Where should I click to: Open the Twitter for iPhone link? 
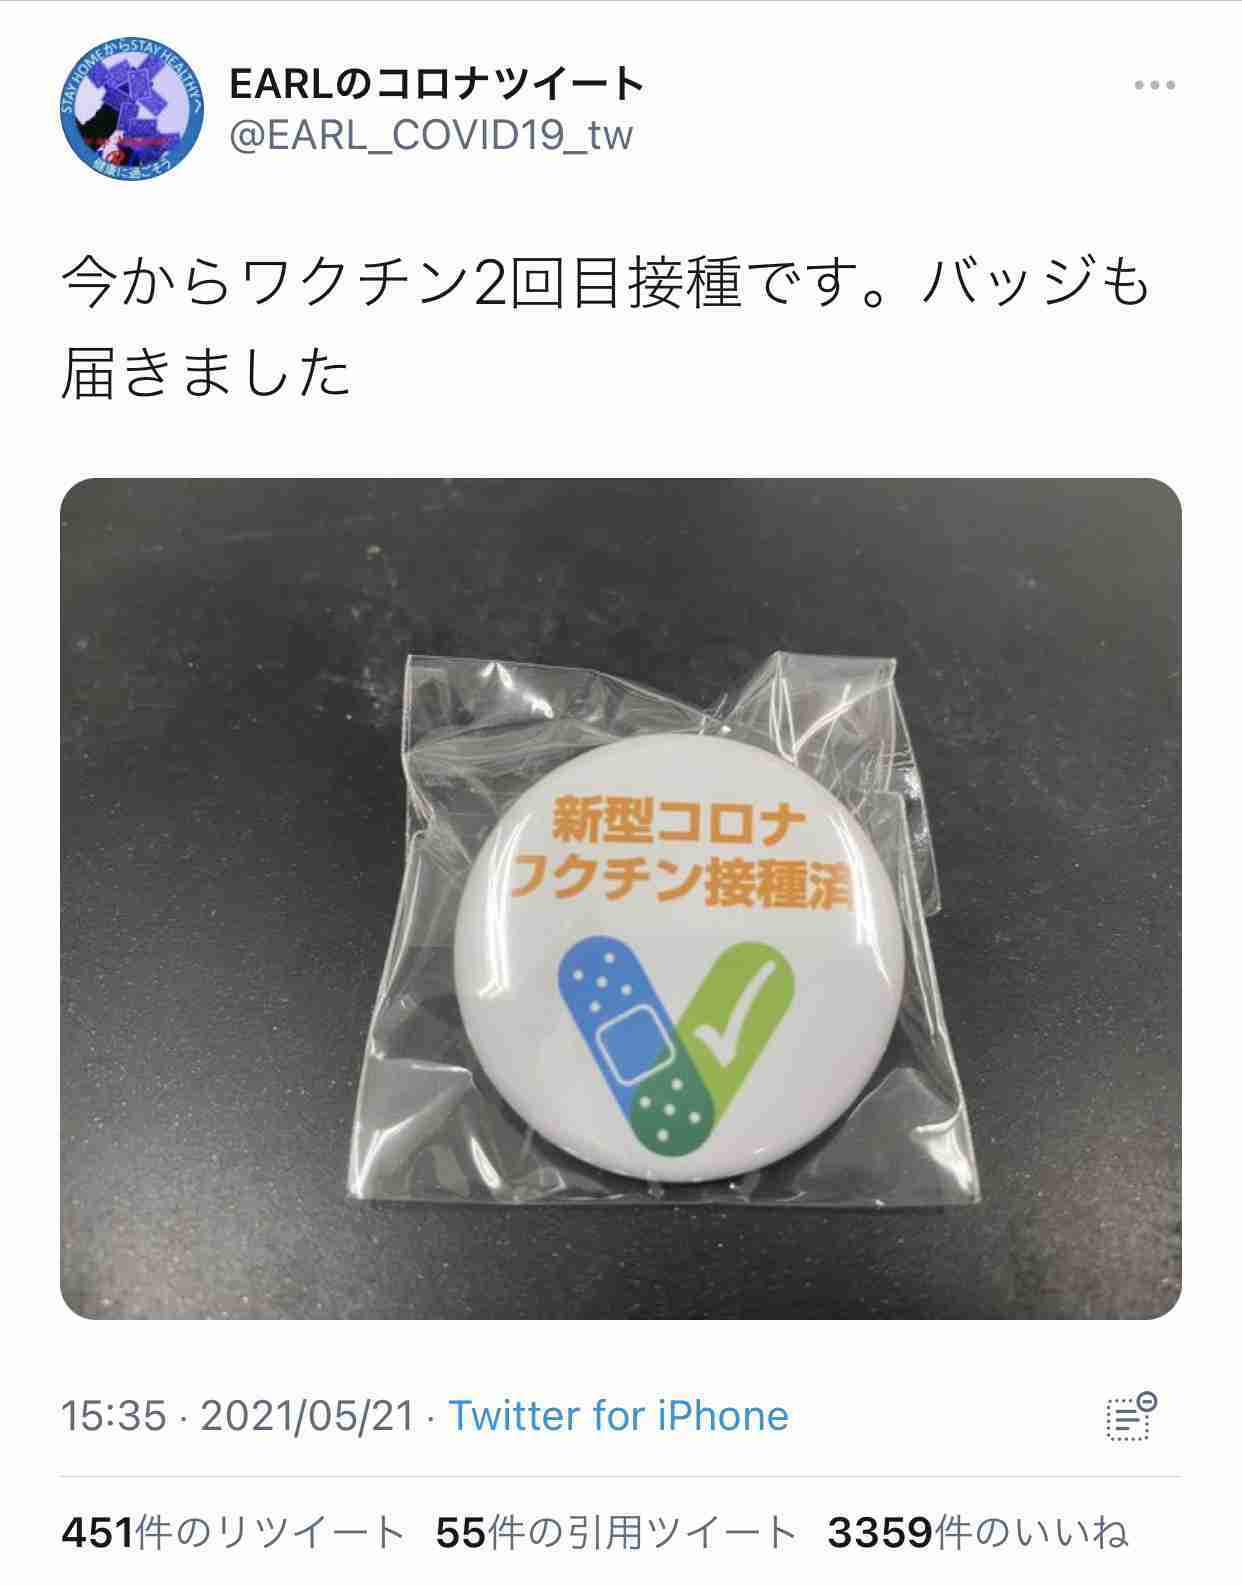(618, 1416)
